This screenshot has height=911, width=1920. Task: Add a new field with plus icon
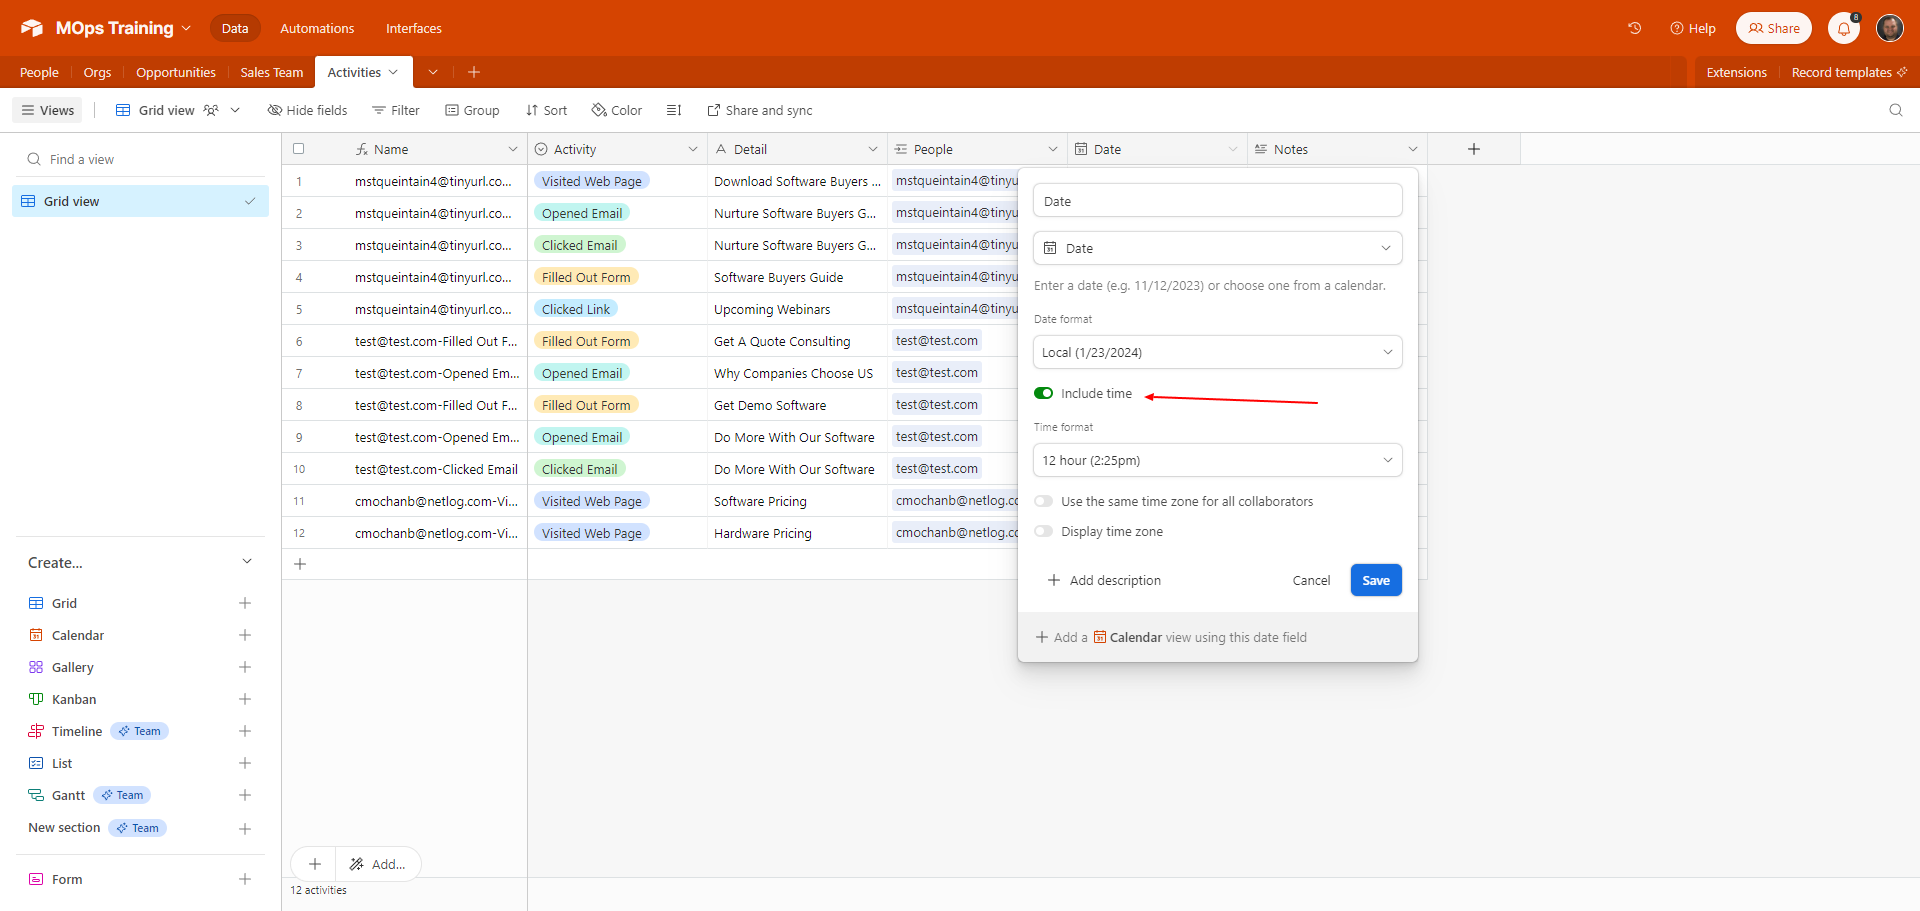[x=1473, y=149]
